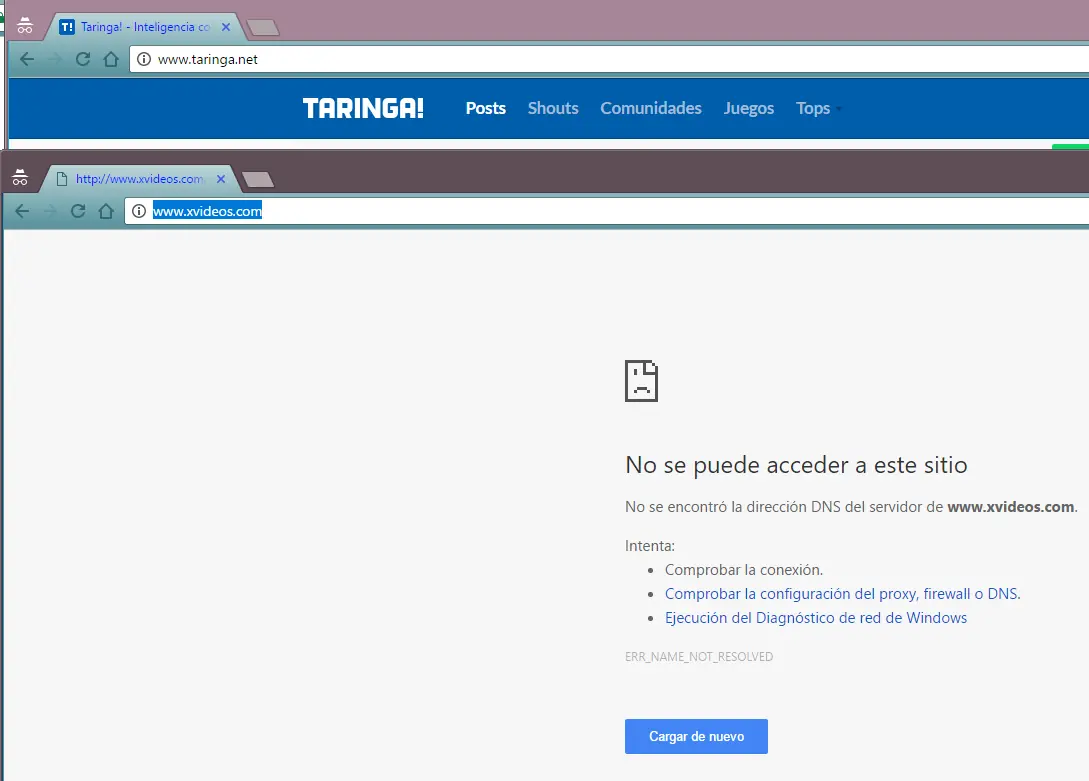
Task: Click the highlighted www.xvideos.com address bar
Action: tap(608, 211)
